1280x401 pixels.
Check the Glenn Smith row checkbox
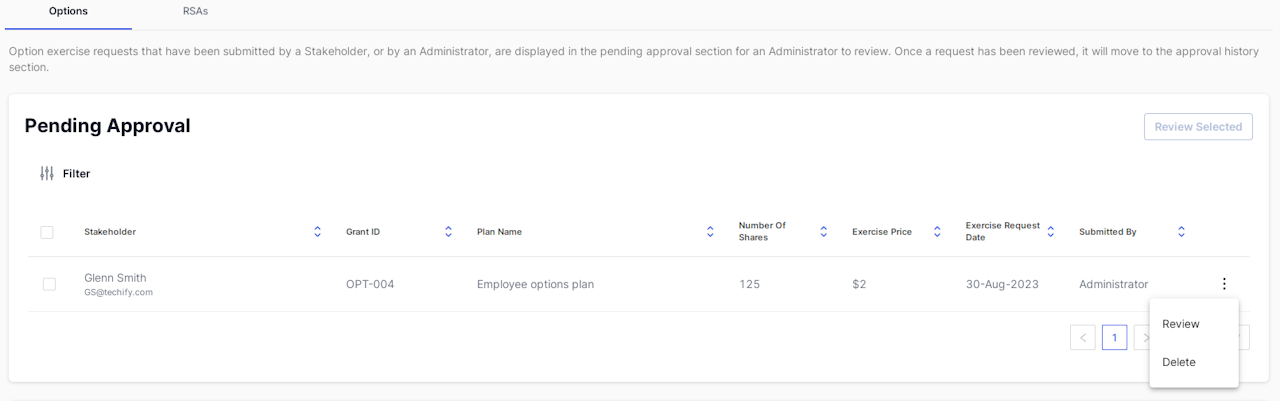pyautogui.click(x=49, y=284)
